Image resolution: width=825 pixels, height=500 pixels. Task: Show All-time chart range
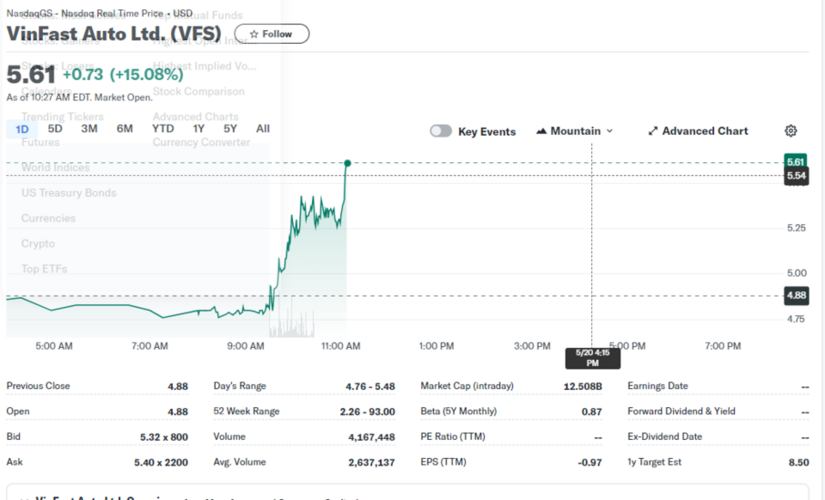(263, 129)
